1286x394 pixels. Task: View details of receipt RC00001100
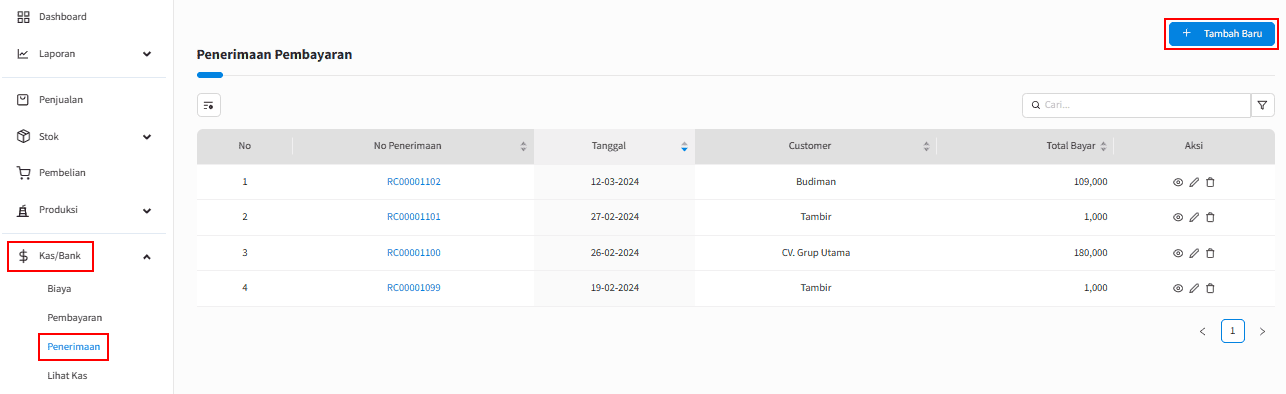point(1178,253)
